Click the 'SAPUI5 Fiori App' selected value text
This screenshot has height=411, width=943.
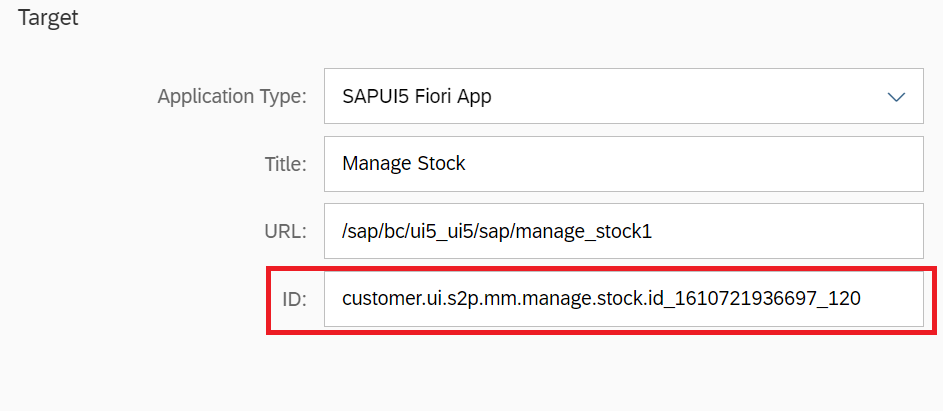(416, 97)
